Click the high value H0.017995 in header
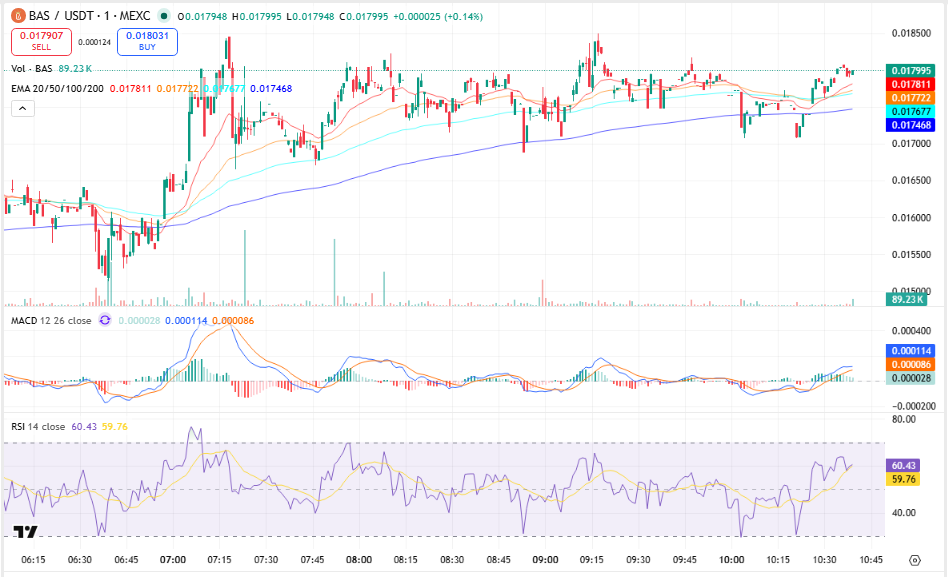The image size is (948, 577). tap(257, 17)
